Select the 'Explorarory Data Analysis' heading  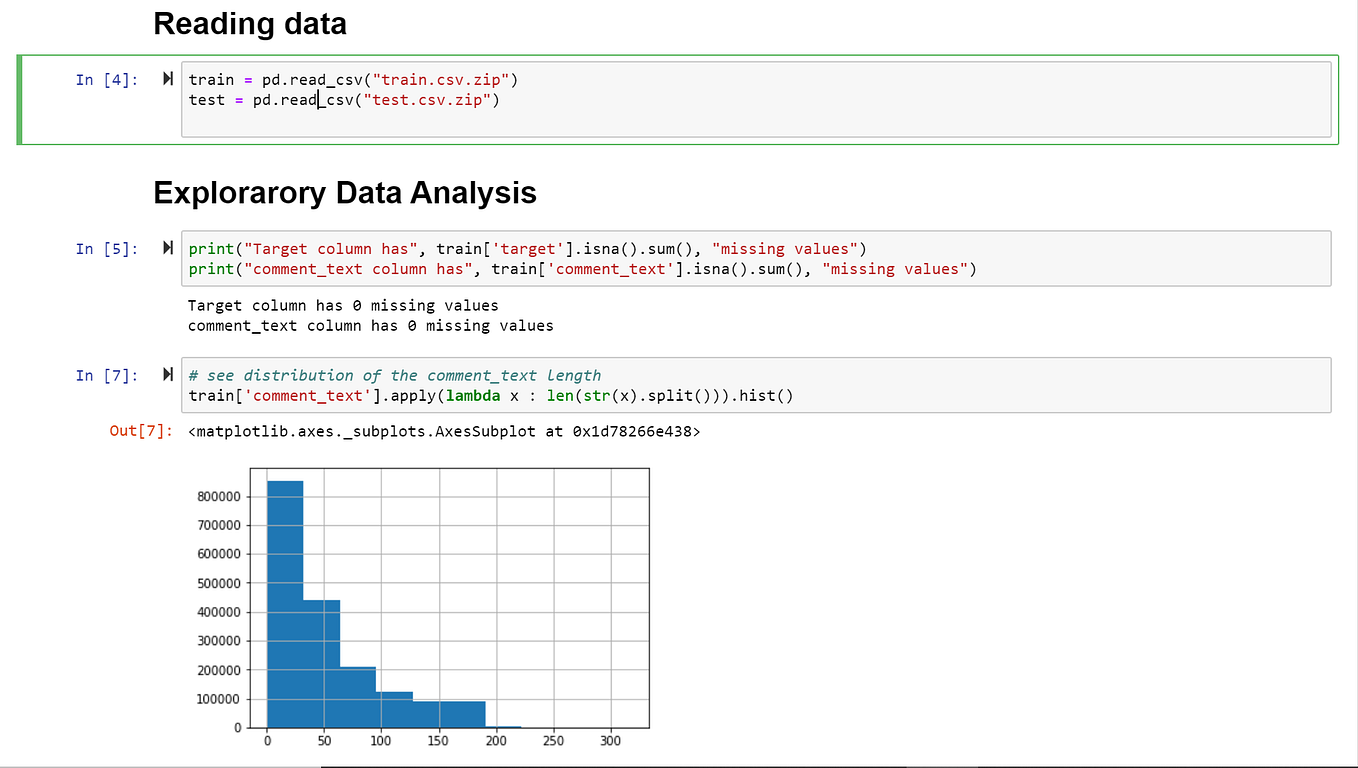click(345, 192)
